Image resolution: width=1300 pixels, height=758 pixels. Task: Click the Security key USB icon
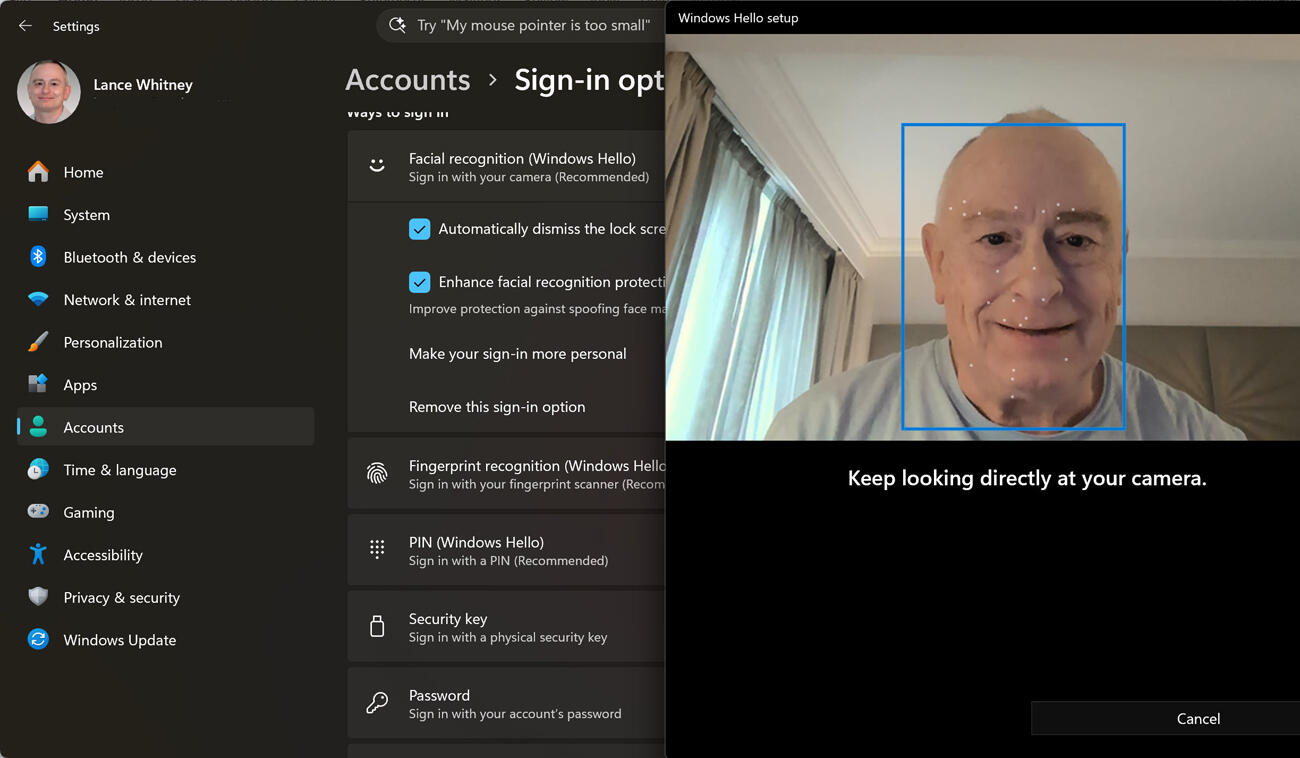click(377, 626)
